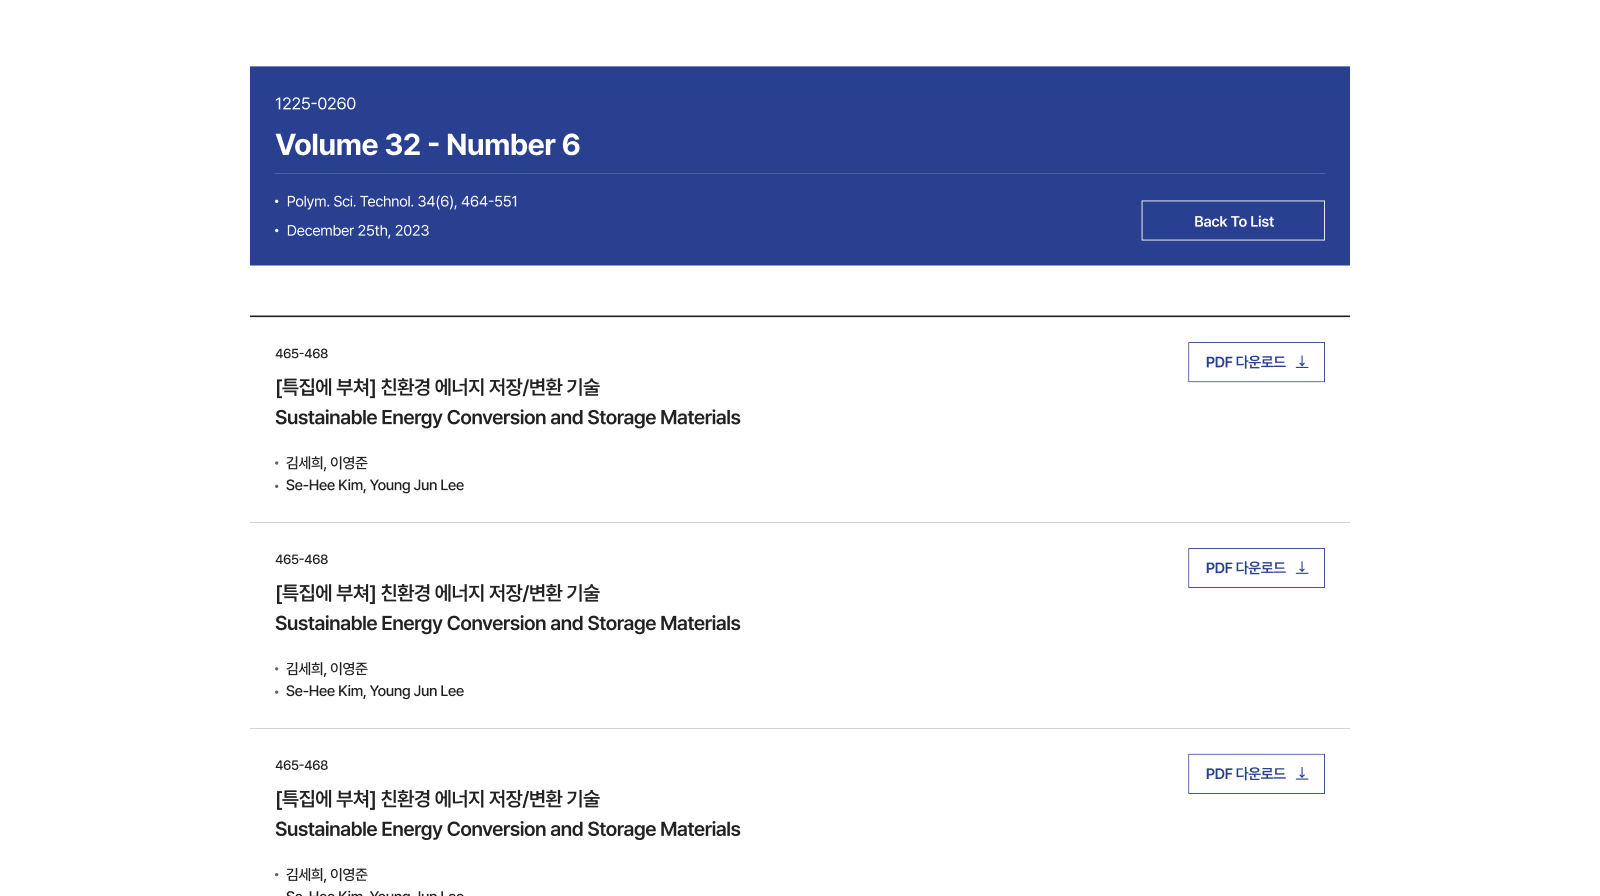The width and height of the screenshot is (1600, 896).
Task: Open third article Korean title link
Action: point(437,799)
